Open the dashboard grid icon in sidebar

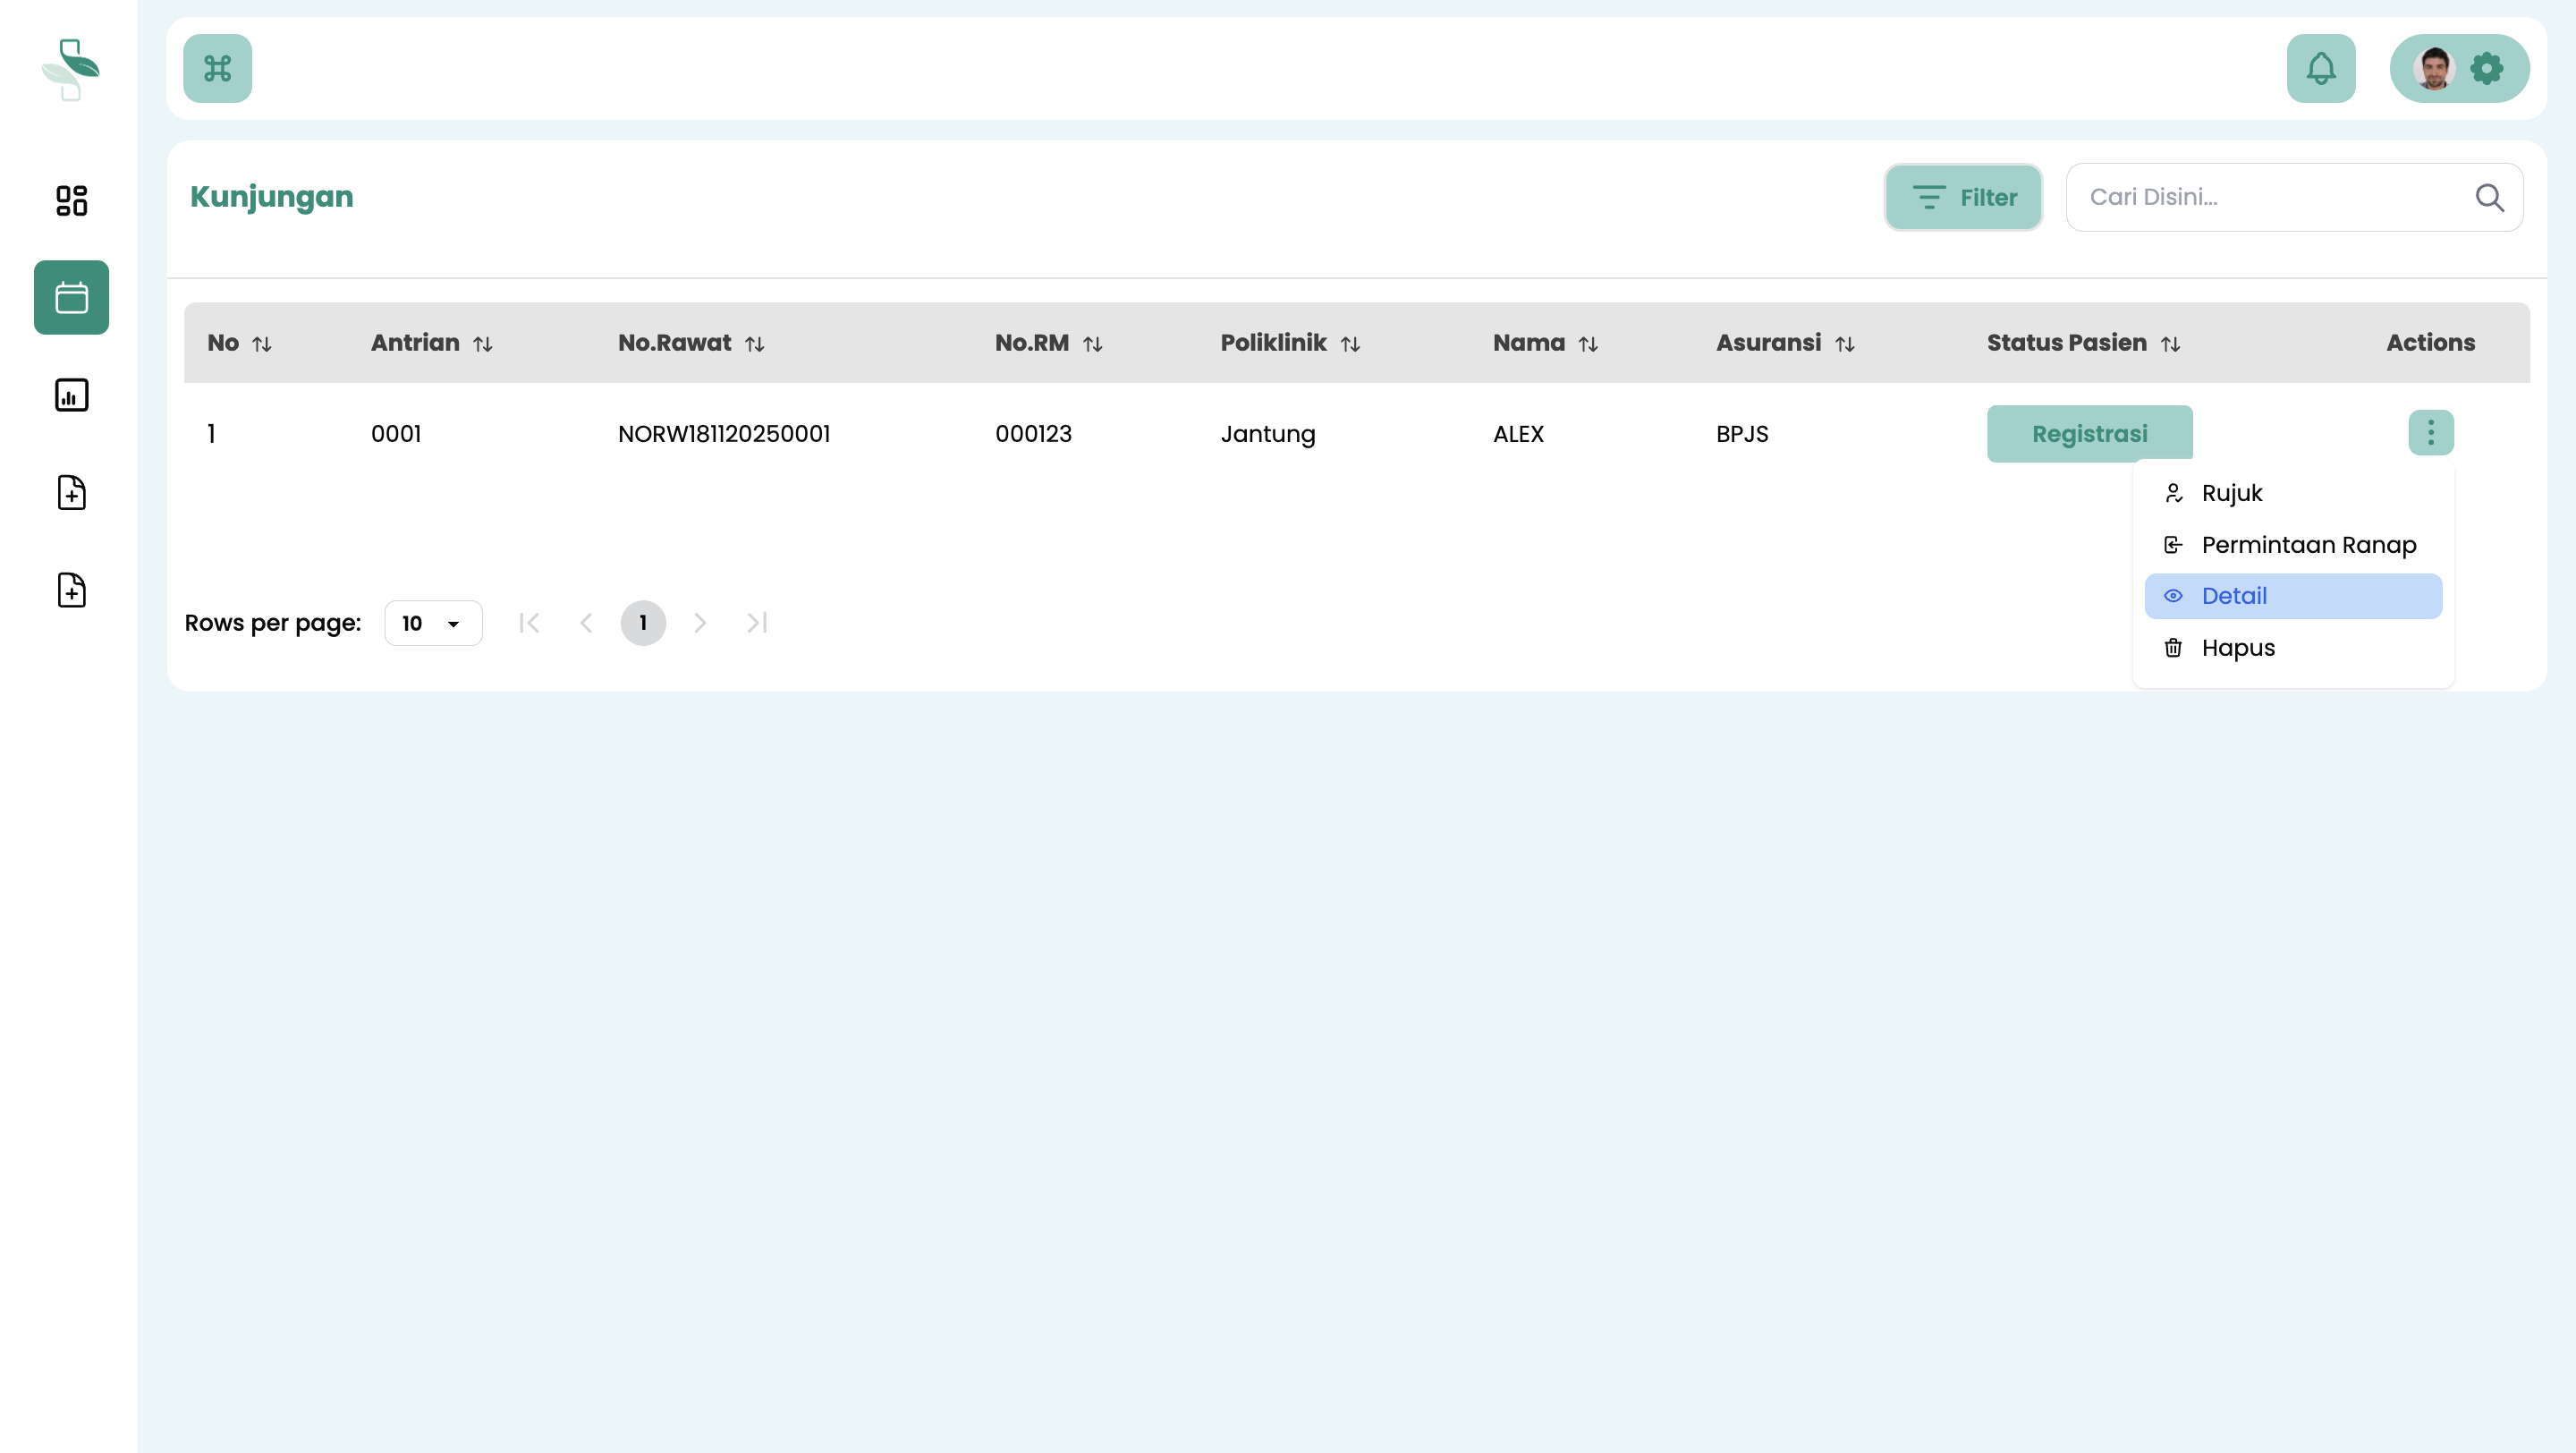(x=70, y=200)
